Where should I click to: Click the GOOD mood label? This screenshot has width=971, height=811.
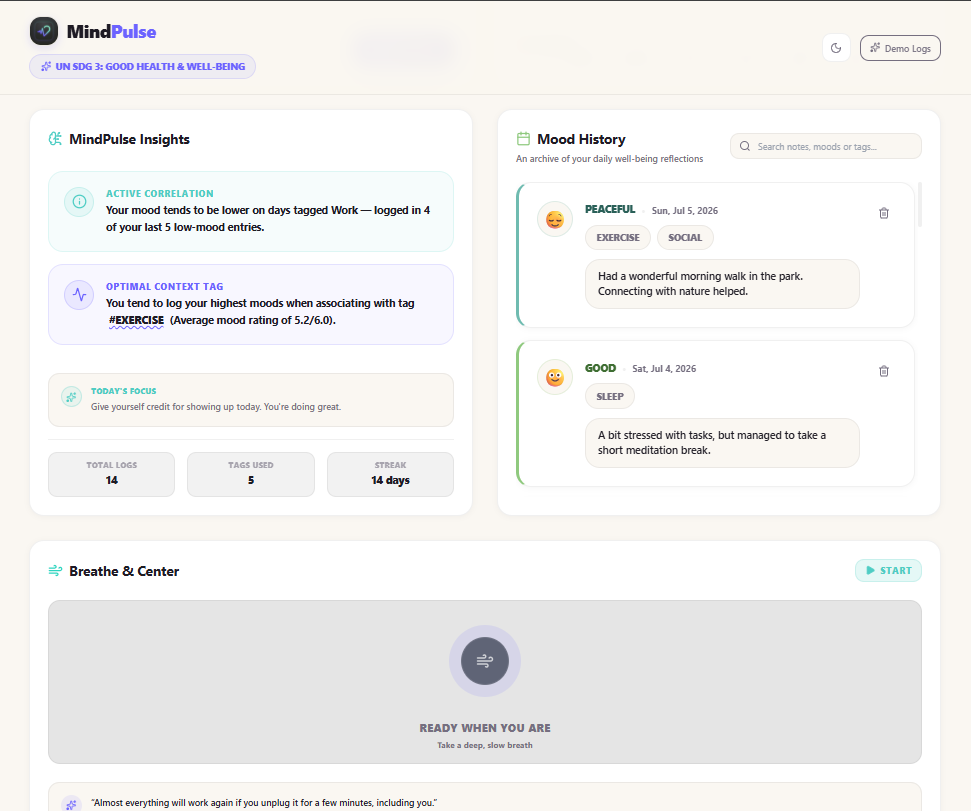601,368
